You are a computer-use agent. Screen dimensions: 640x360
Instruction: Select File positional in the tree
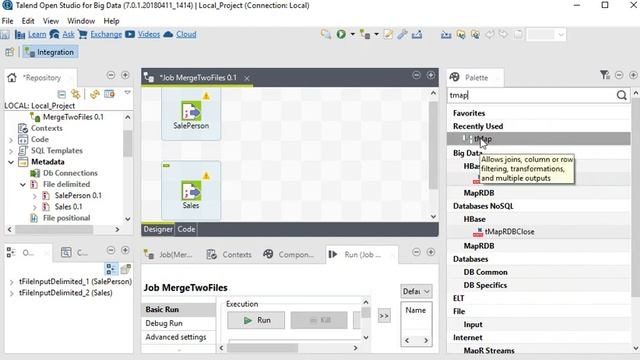coord(66,218)
